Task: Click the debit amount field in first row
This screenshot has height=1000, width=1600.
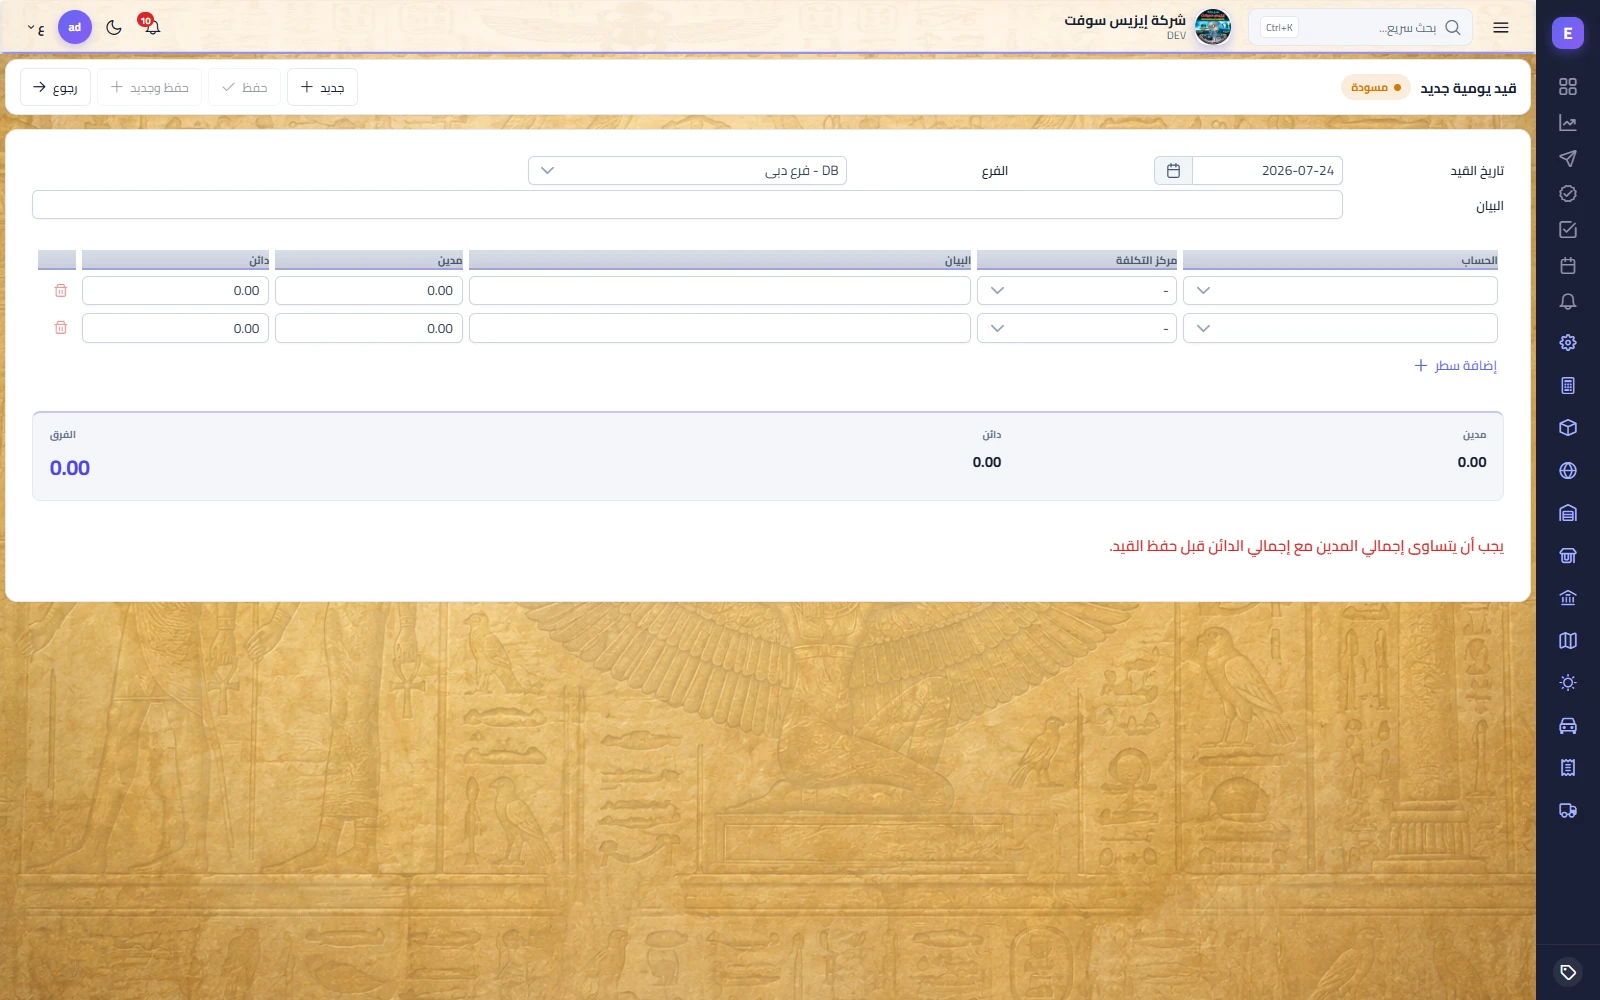Action: (x=369, y=290)
